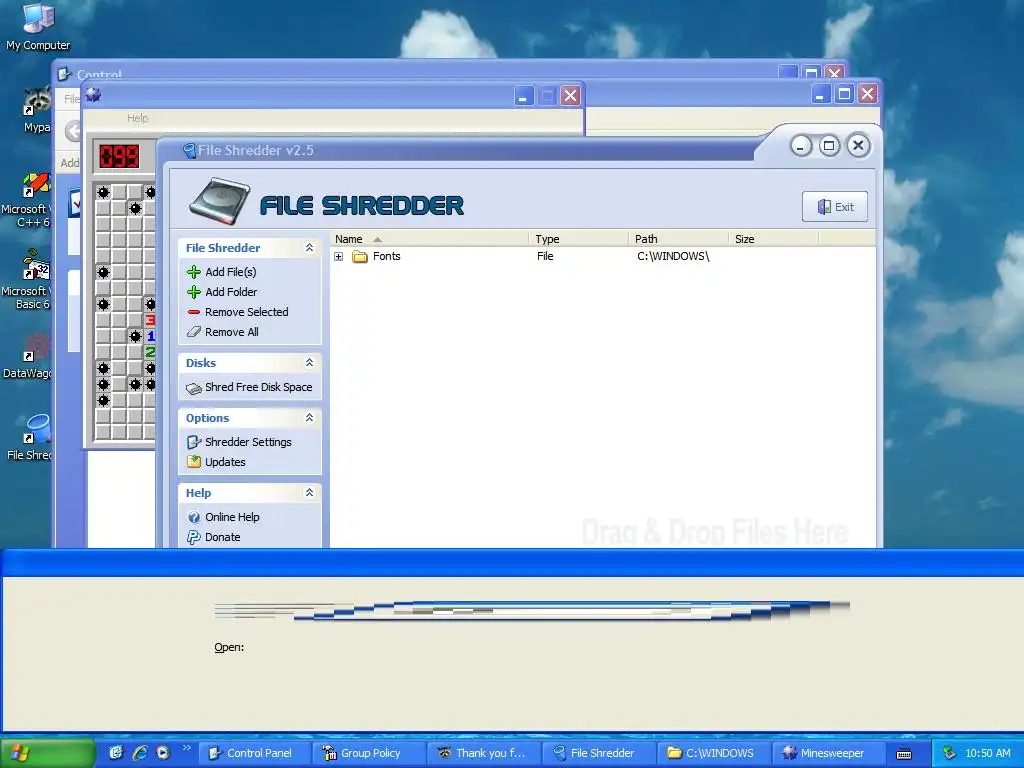
Task: Click the question mark Online Help icon
Action: coord(194,517)
